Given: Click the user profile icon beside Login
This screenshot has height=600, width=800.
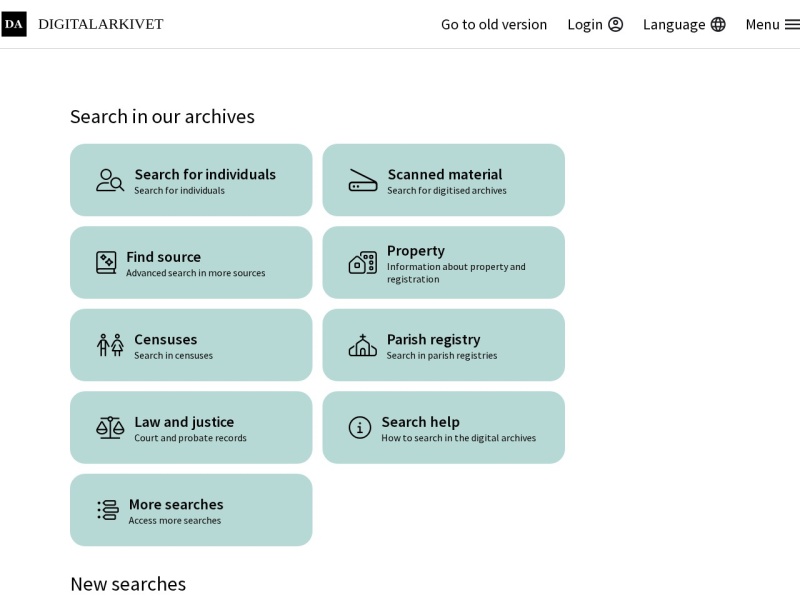Looking at the screenshot, I should pyautogui.click(x=616, y=24).
